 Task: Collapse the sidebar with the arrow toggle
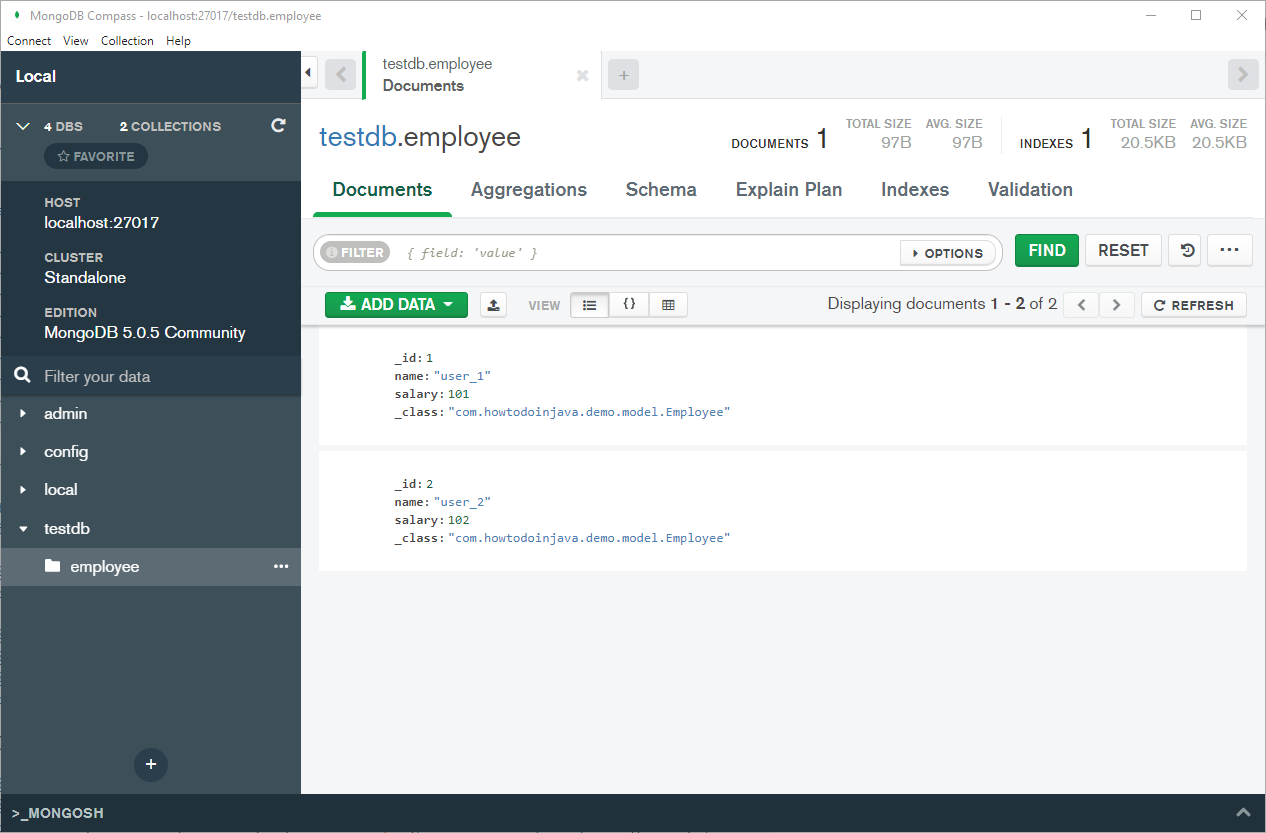(x=309, y=73)
